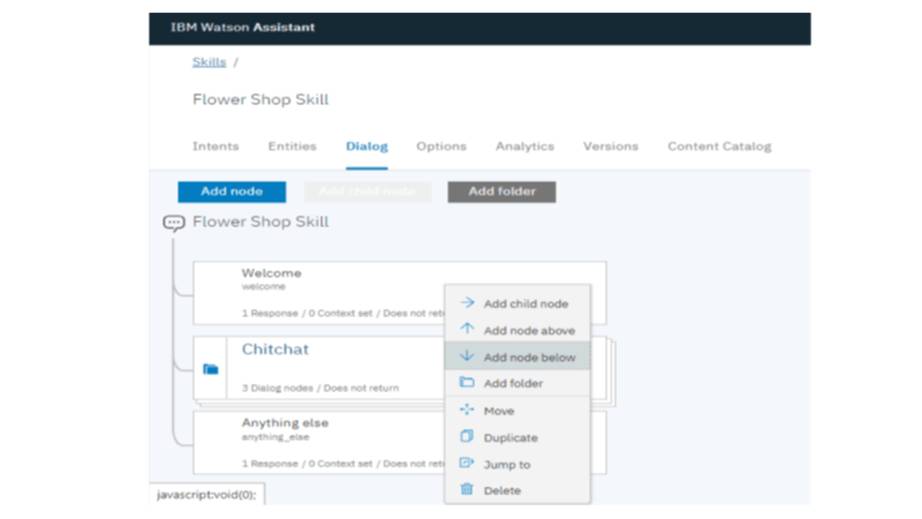Click the folder icon on Chitchat node
922x519 pixels.
pyautogui.click(x=210, y=369)
